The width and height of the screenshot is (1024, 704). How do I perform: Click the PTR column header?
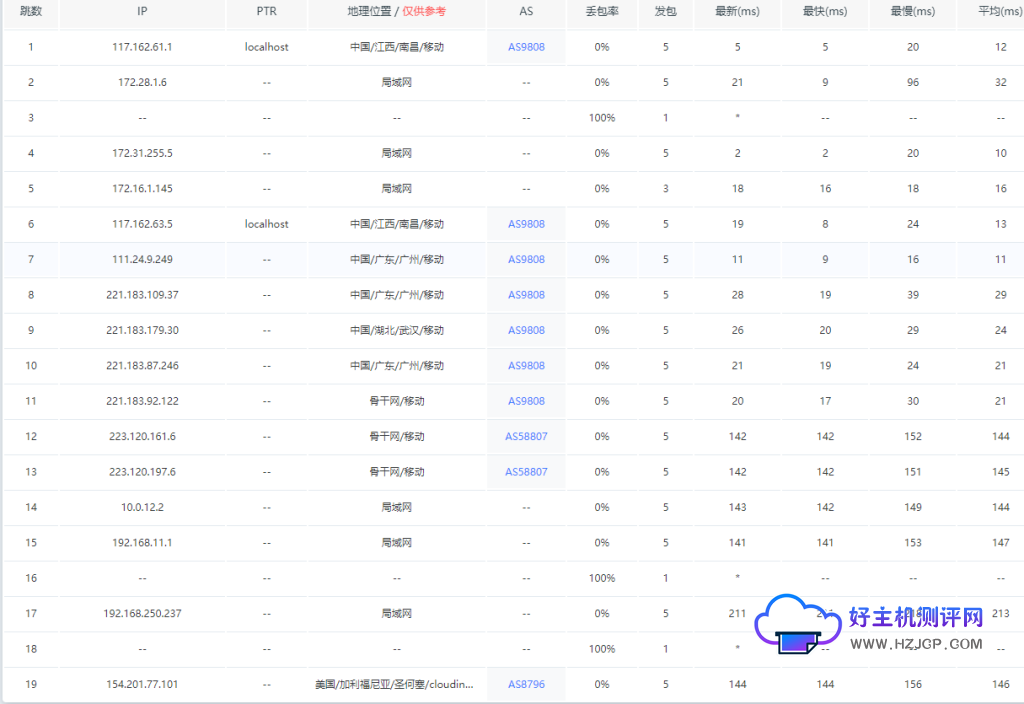(x=266, y=12)
